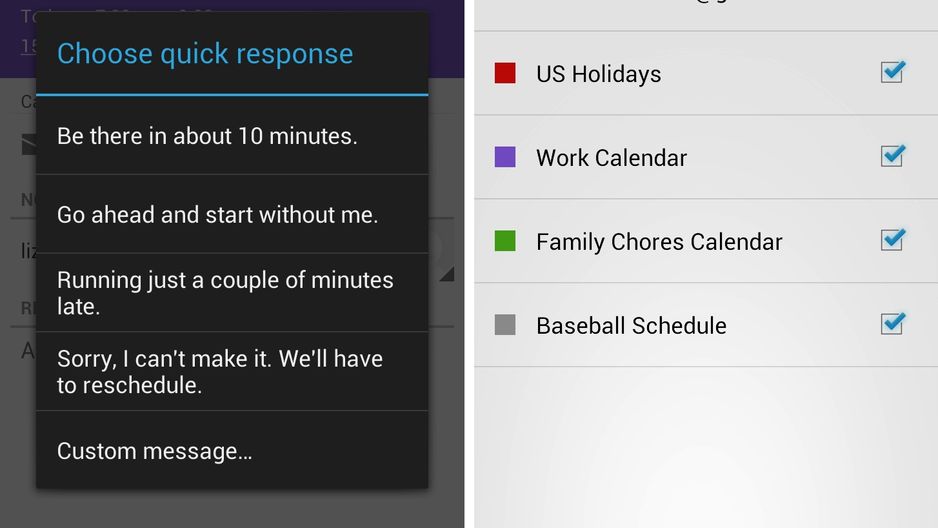Tap the Family Chores Calendar label
The width and height of the screenshot is (938, 528).
[659, 242]
